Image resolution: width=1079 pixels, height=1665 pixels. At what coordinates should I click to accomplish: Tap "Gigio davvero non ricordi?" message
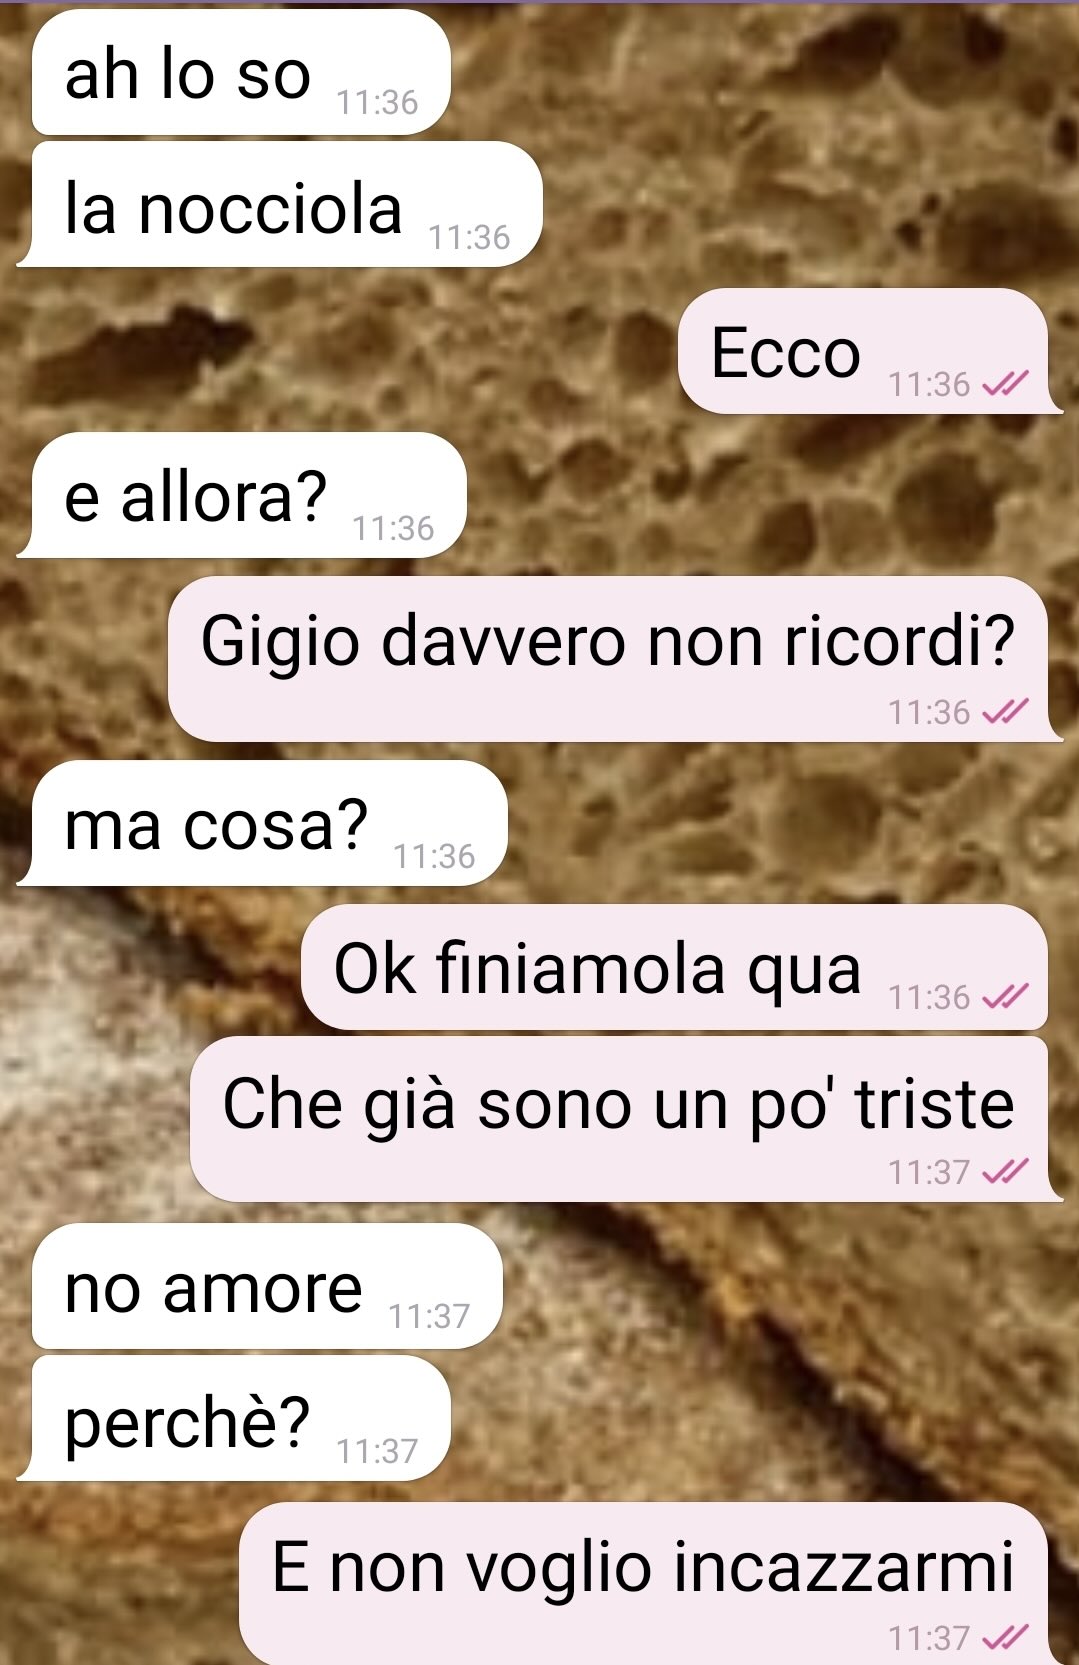coord(614,659)
